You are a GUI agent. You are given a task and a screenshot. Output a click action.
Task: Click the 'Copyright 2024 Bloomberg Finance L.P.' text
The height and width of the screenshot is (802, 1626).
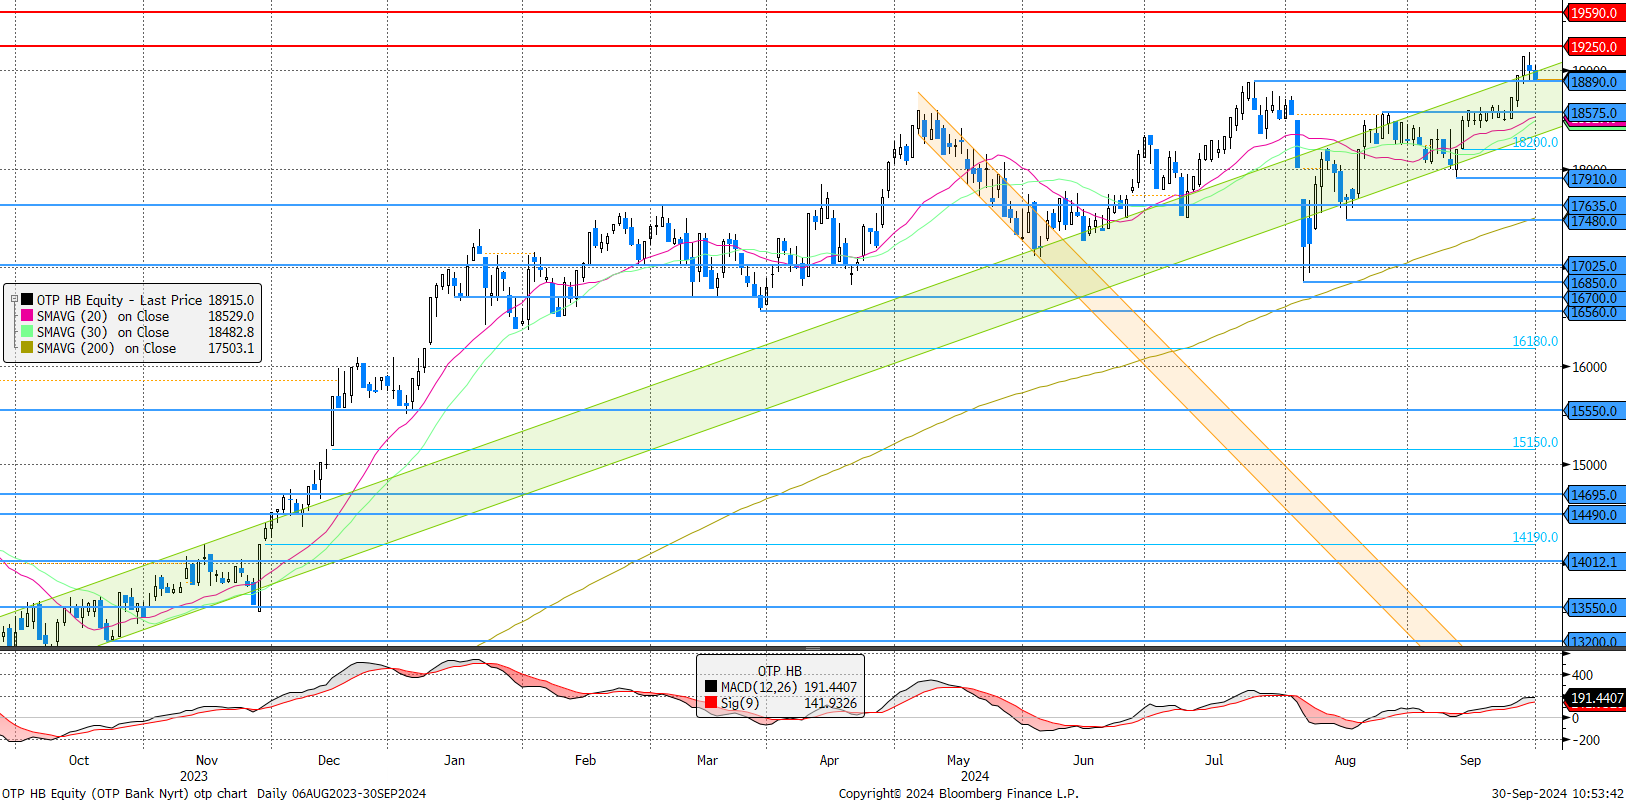click(x=958, y=793)
